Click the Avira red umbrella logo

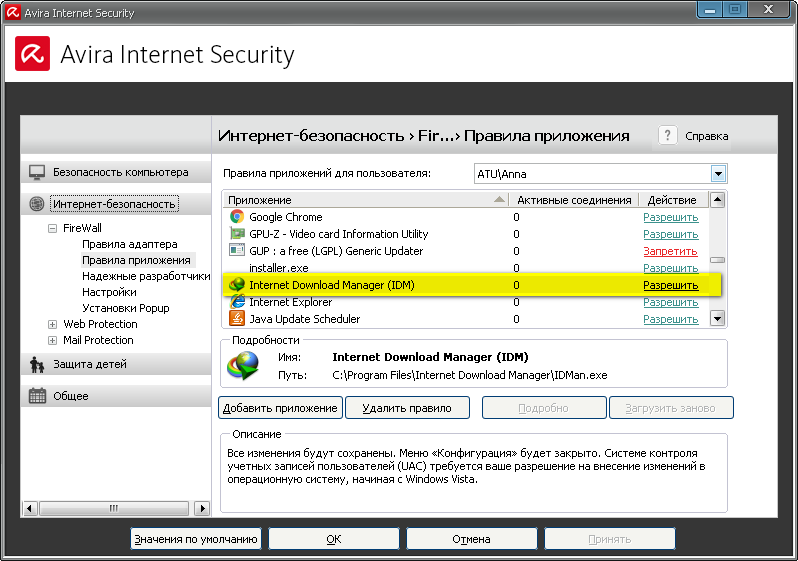pos(32,52)
